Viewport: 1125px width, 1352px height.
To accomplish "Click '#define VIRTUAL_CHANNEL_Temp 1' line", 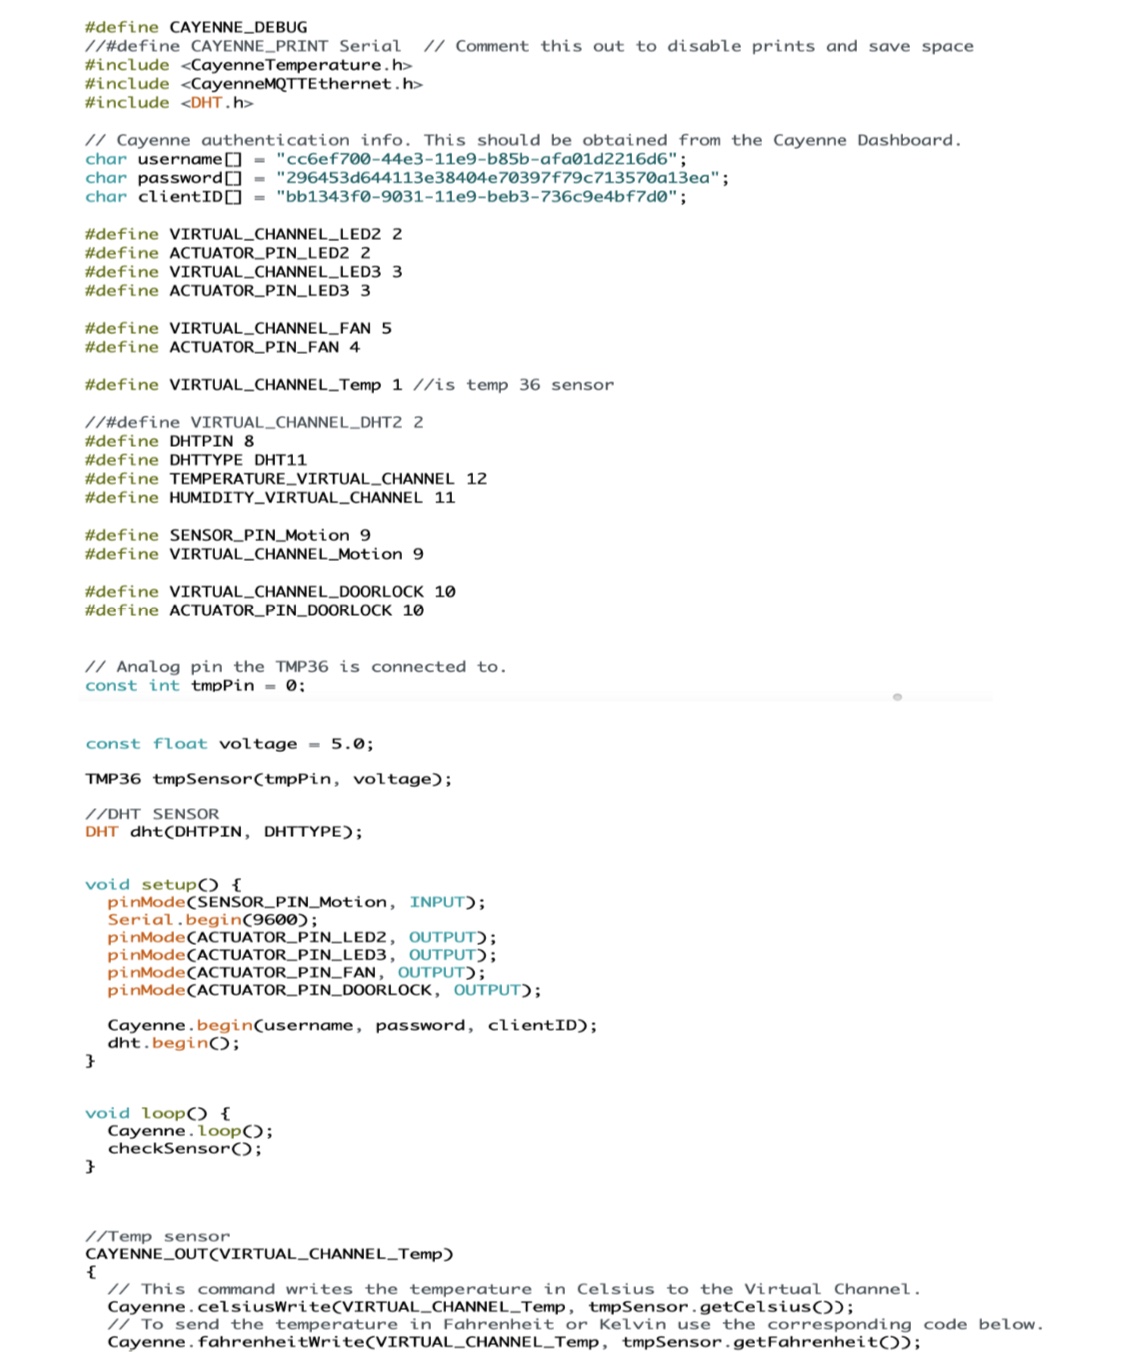I will [x=350, y=385].
